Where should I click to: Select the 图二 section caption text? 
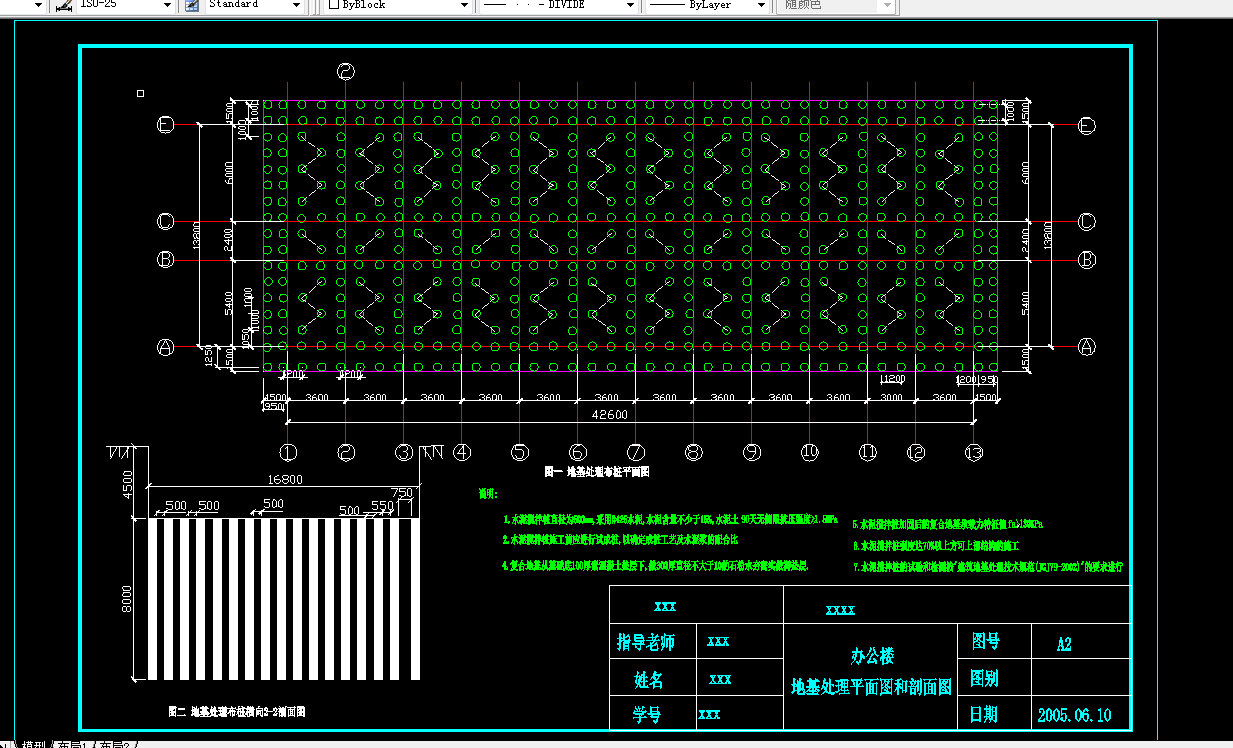pyautogui.click(x=237, y=712)
